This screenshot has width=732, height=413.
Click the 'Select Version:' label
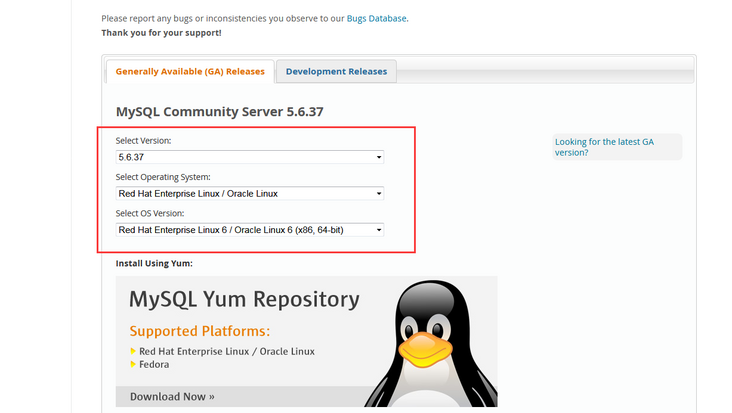(144, 141)
